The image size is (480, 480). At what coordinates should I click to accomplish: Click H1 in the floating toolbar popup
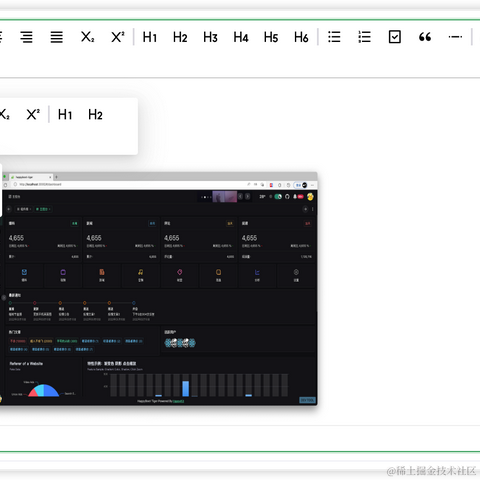click(65, 115)
